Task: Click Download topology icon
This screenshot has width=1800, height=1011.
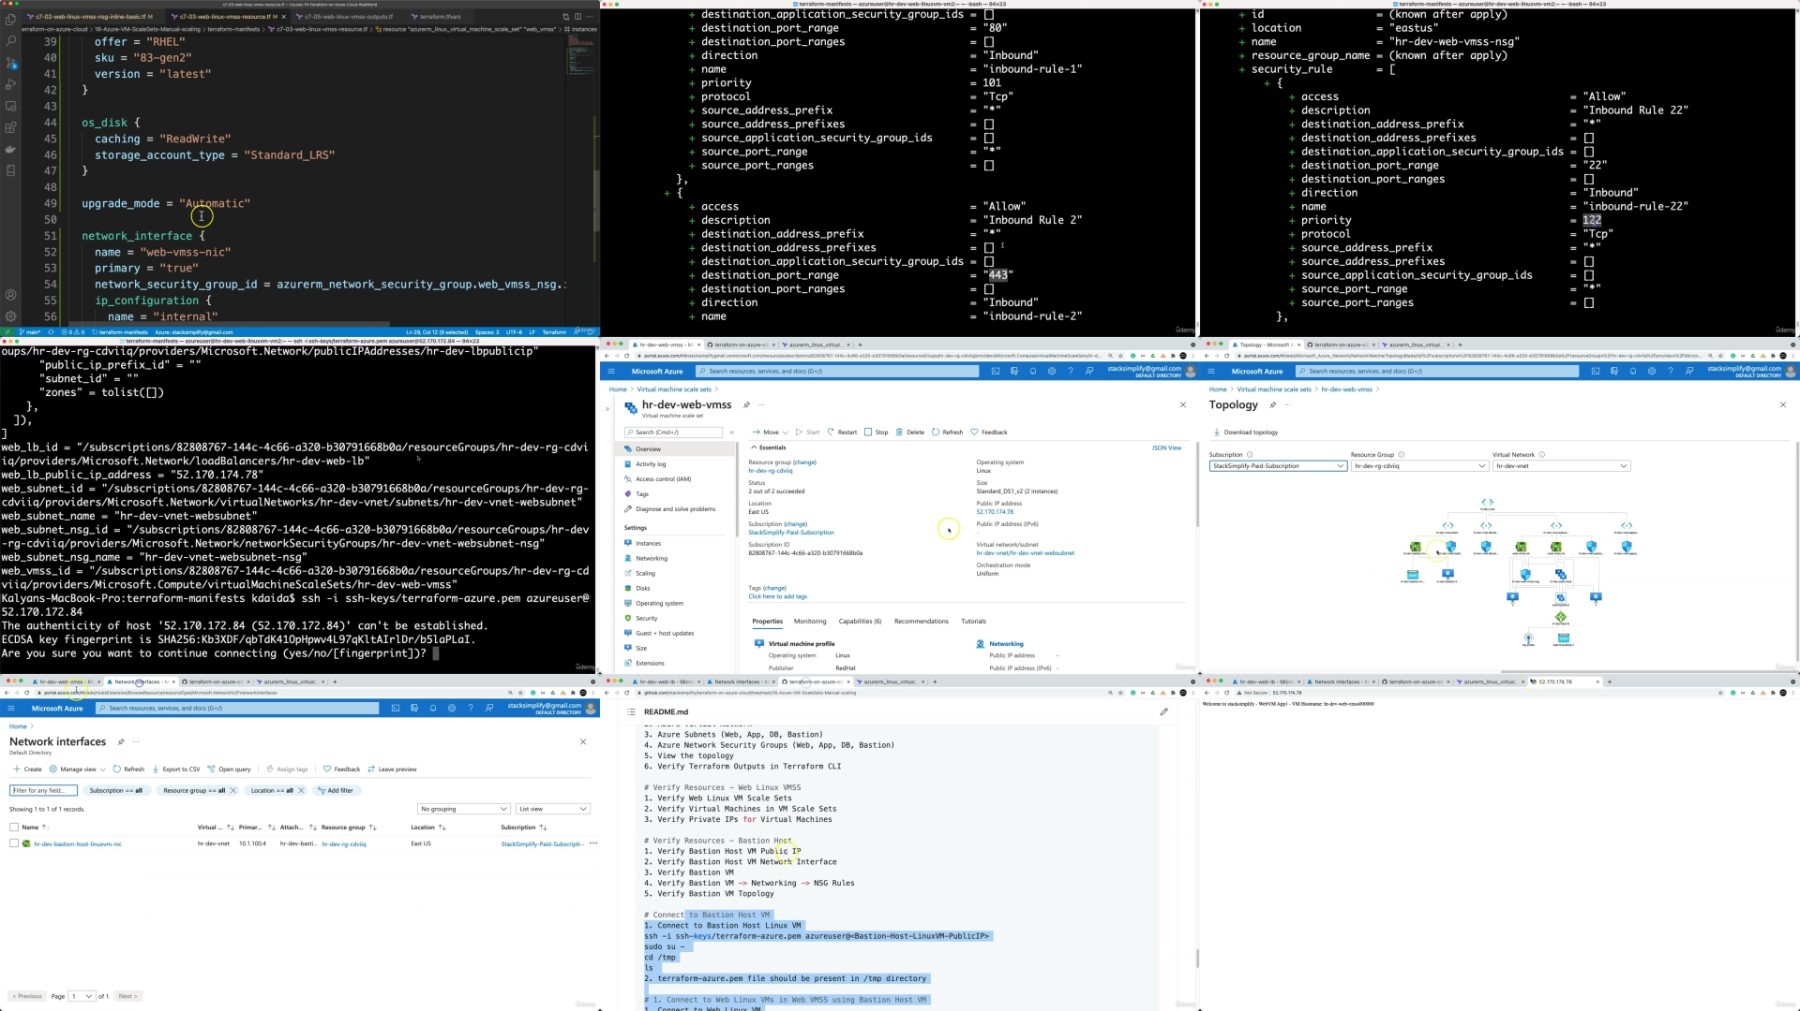Action: [1217, 432]
